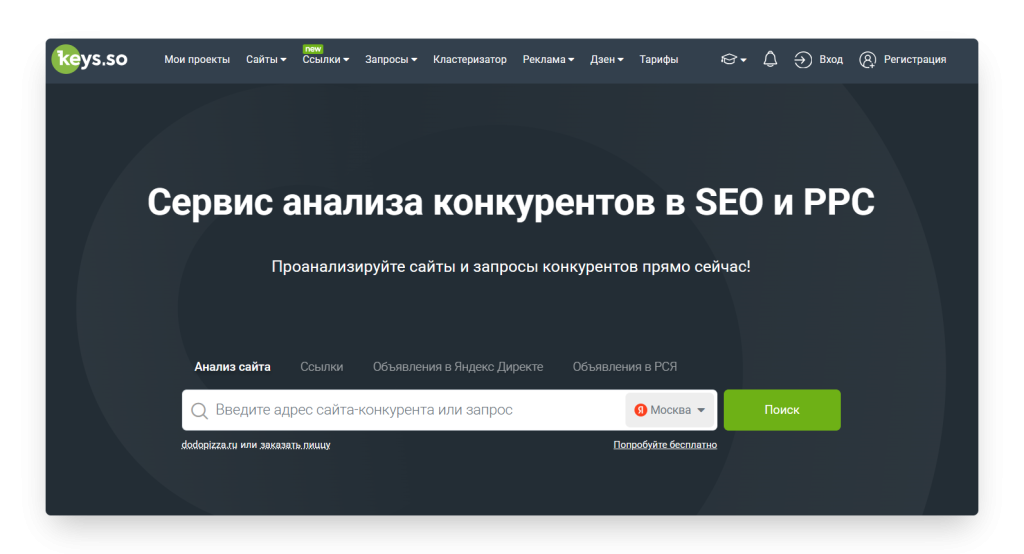The image size is (1024, 554).
Task: Open the Кластеризатор menu item
Action: [x=470, y=60]
